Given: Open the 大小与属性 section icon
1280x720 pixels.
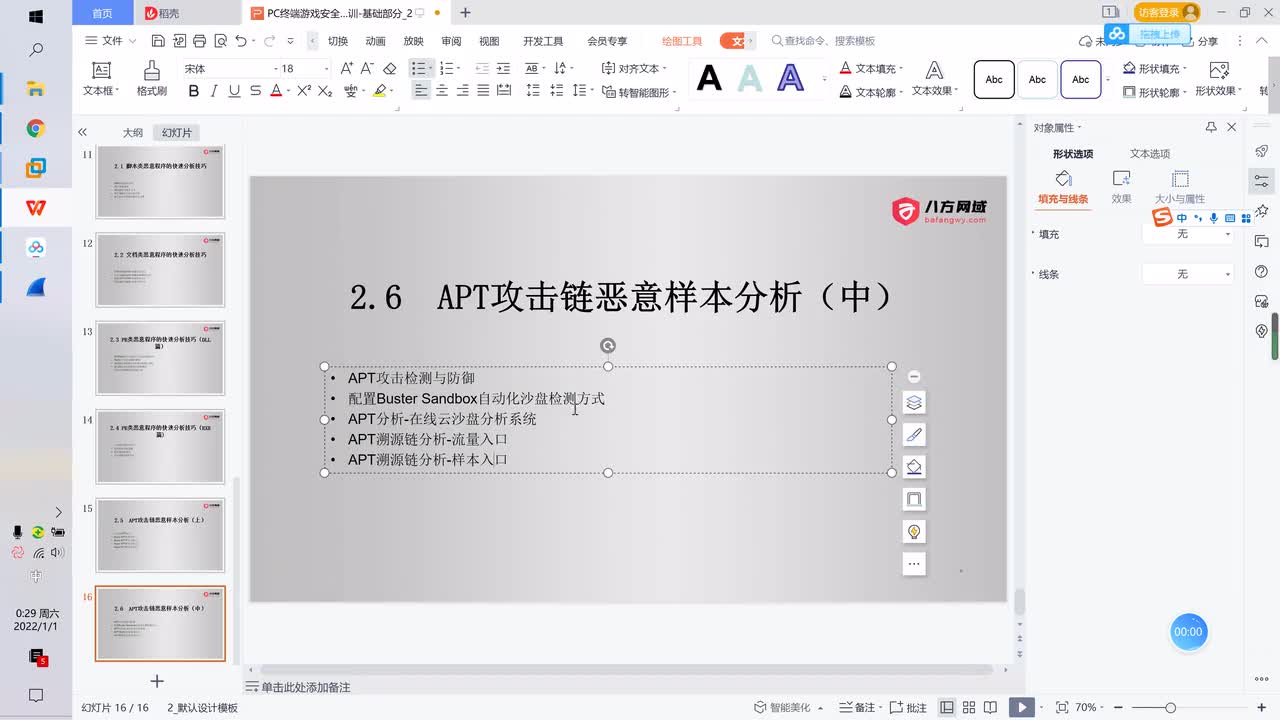Looking at the screenshot, I should (x=1180, y=186).
